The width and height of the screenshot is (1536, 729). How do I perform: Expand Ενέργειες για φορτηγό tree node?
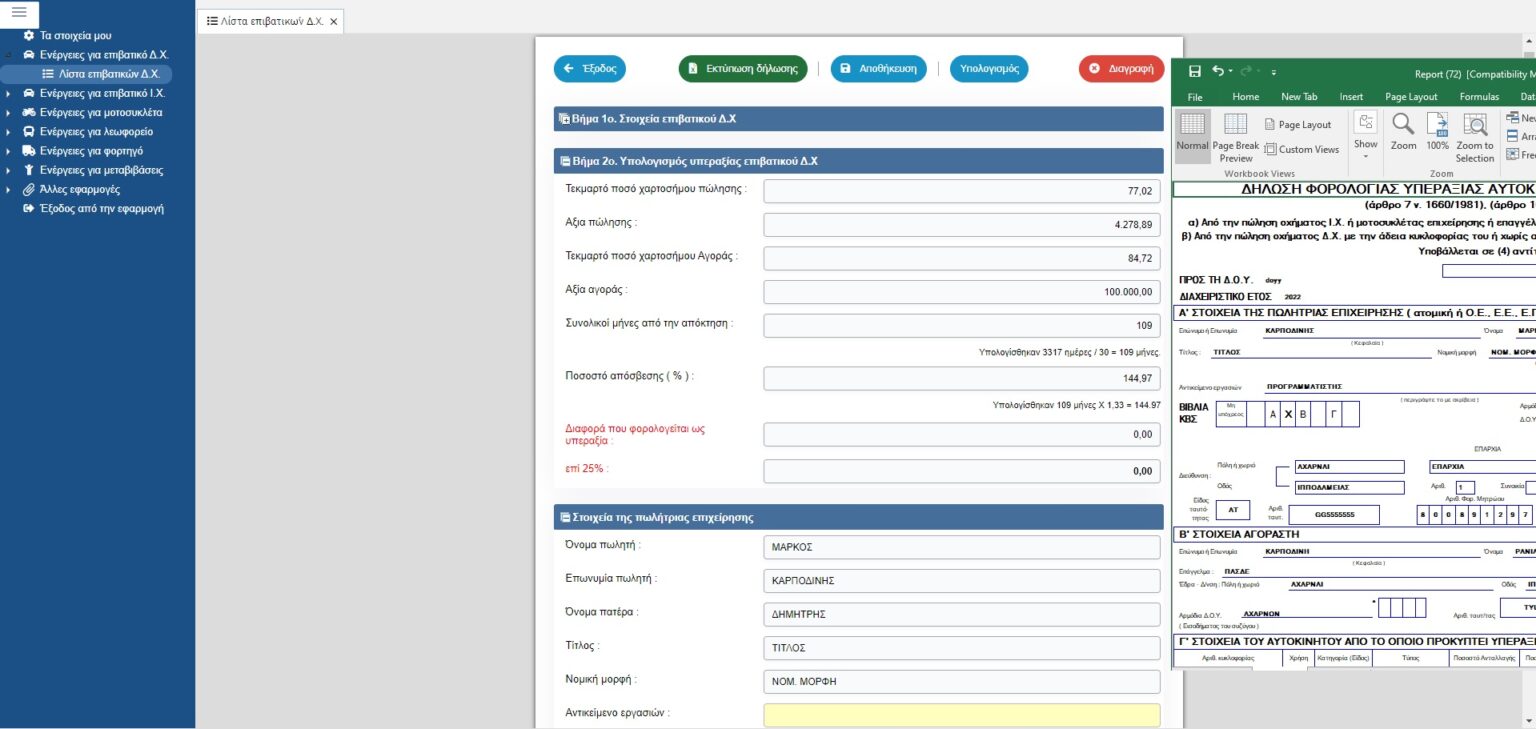8,151
